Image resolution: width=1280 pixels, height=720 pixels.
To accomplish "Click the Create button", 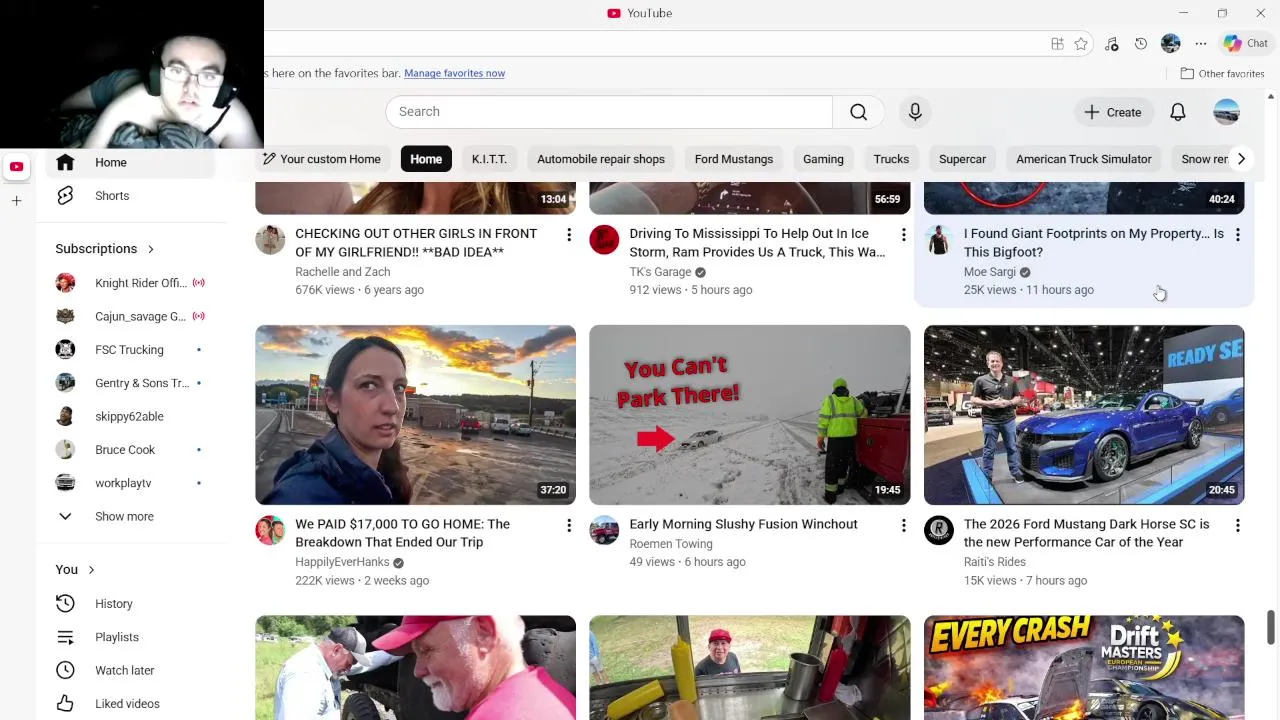I will click(1113, 112).
